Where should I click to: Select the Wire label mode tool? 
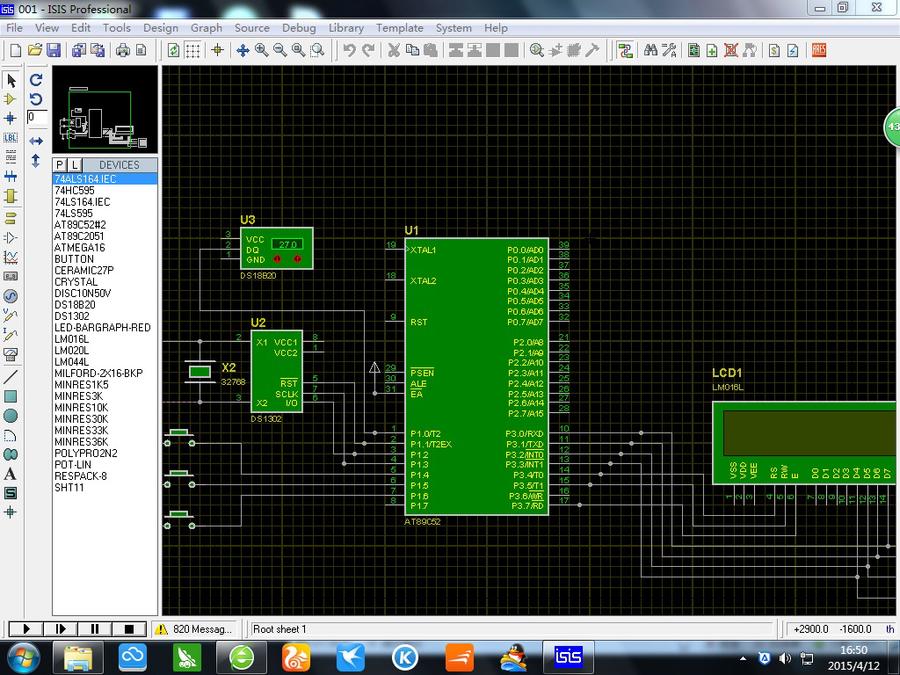point(11,137)
